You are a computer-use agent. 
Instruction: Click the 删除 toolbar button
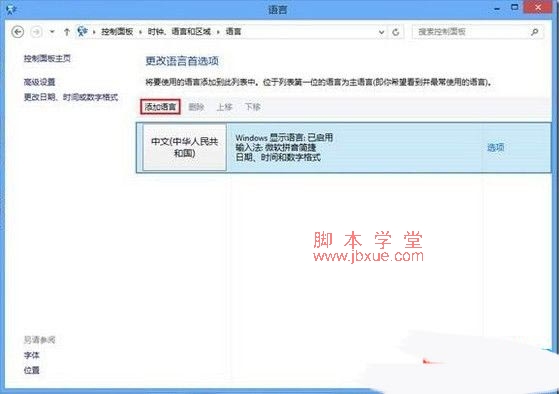[x=196, y=107]
